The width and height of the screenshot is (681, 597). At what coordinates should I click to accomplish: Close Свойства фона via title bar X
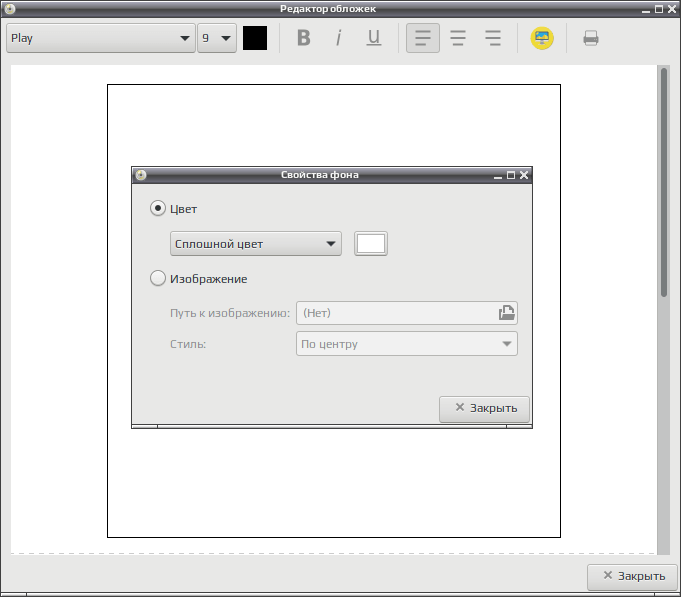pos(524,175)
